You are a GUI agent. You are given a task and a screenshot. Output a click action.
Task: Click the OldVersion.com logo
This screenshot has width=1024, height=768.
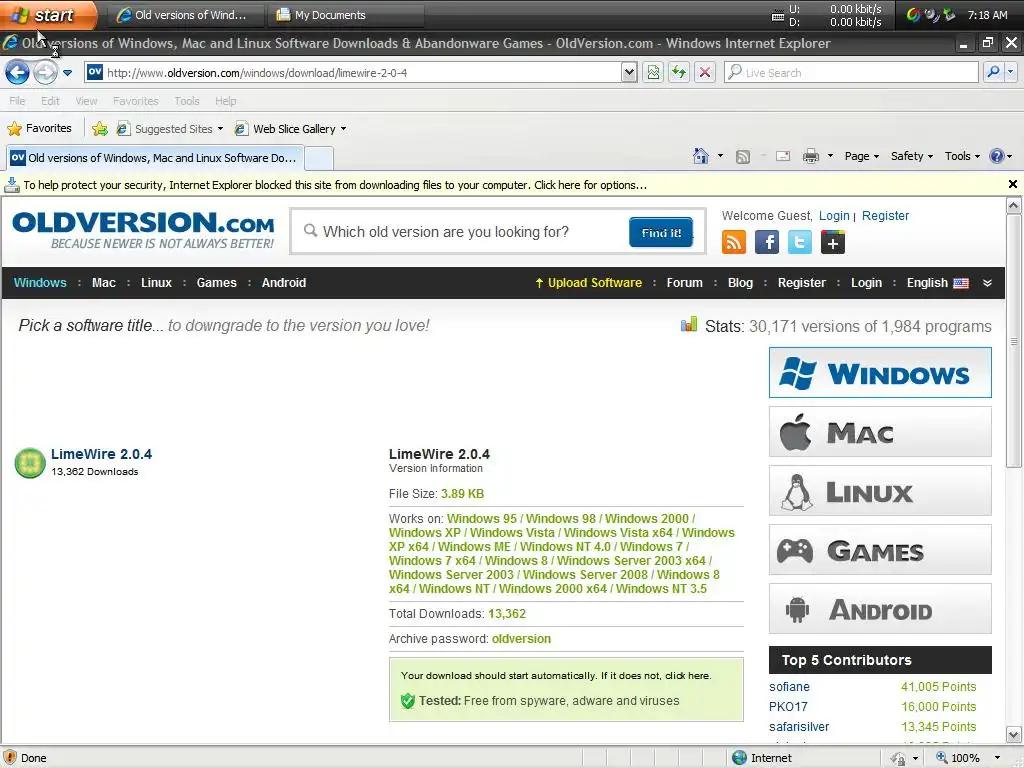(143, 230)
